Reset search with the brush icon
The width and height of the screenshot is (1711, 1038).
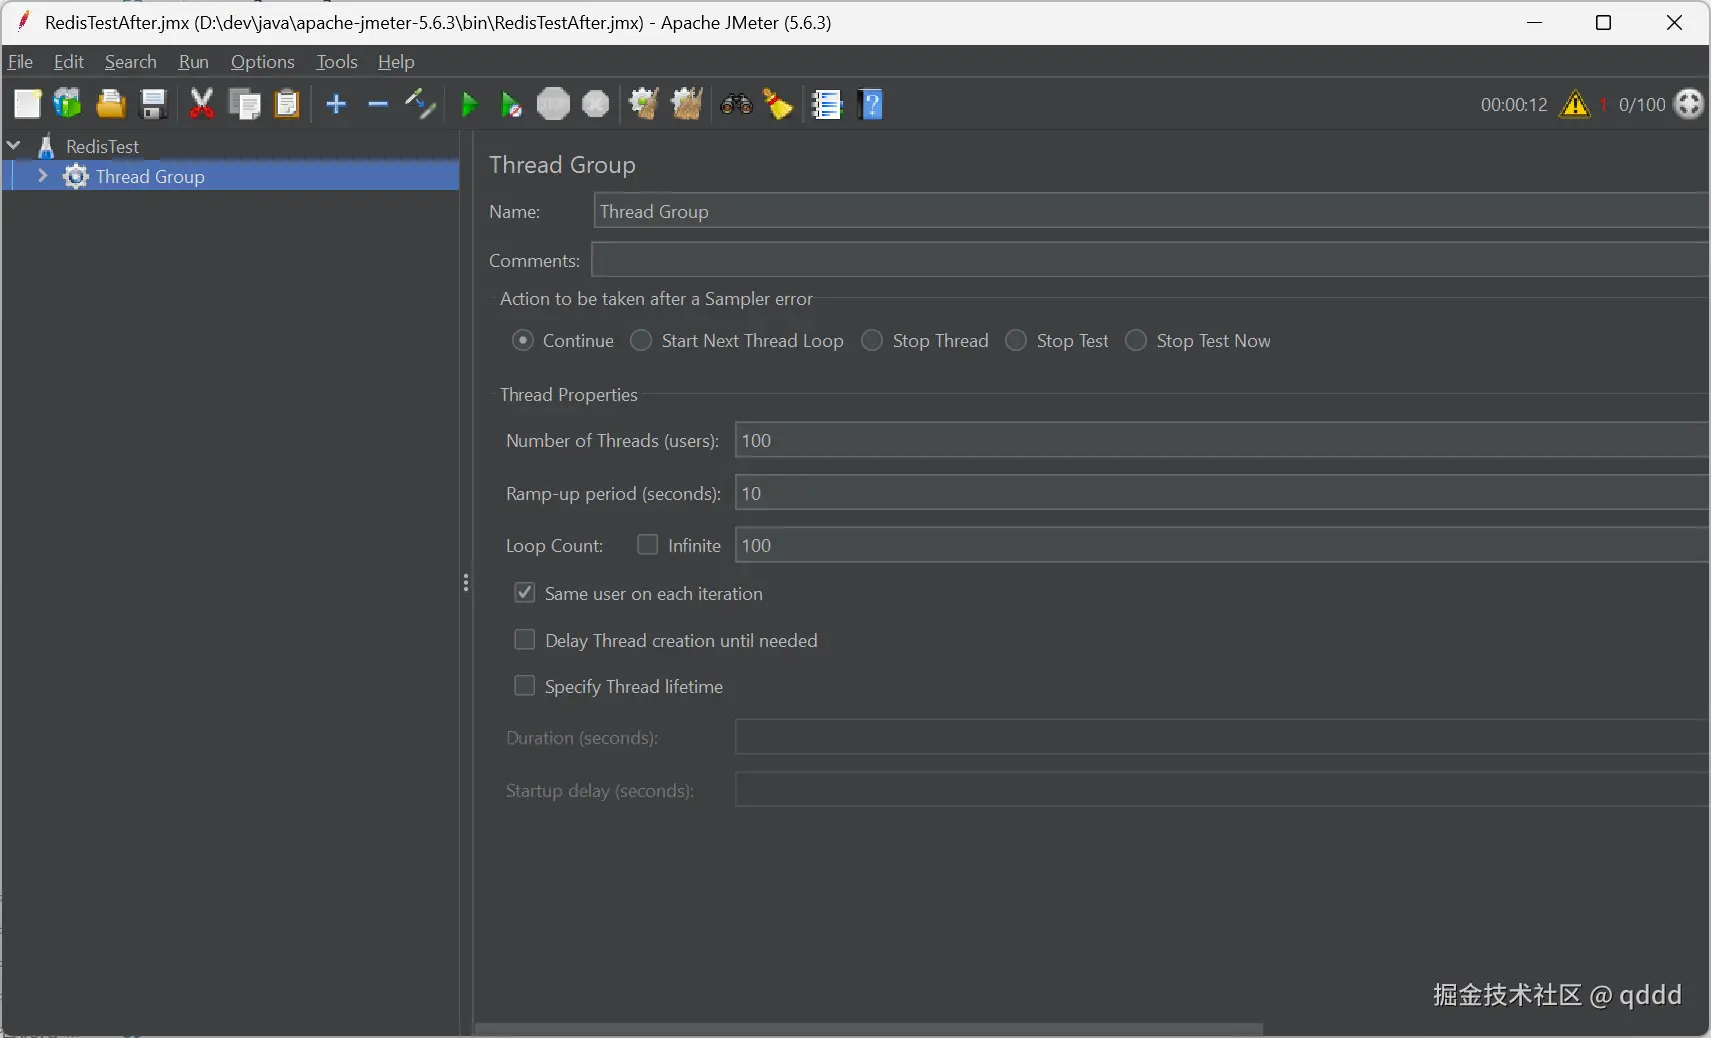tap(778, 104)
